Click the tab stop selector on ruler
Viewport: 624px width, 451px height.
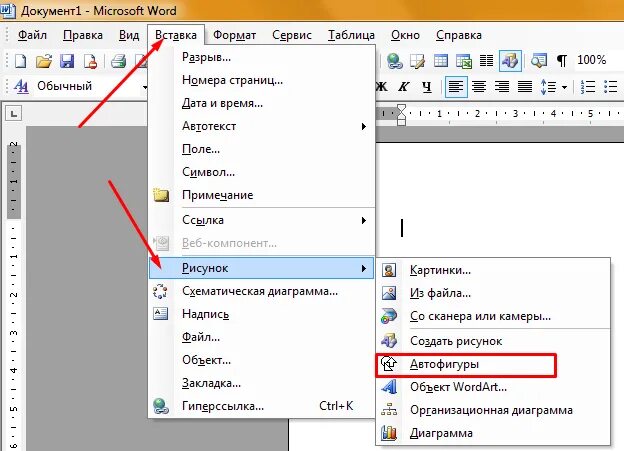pos(14,114)
